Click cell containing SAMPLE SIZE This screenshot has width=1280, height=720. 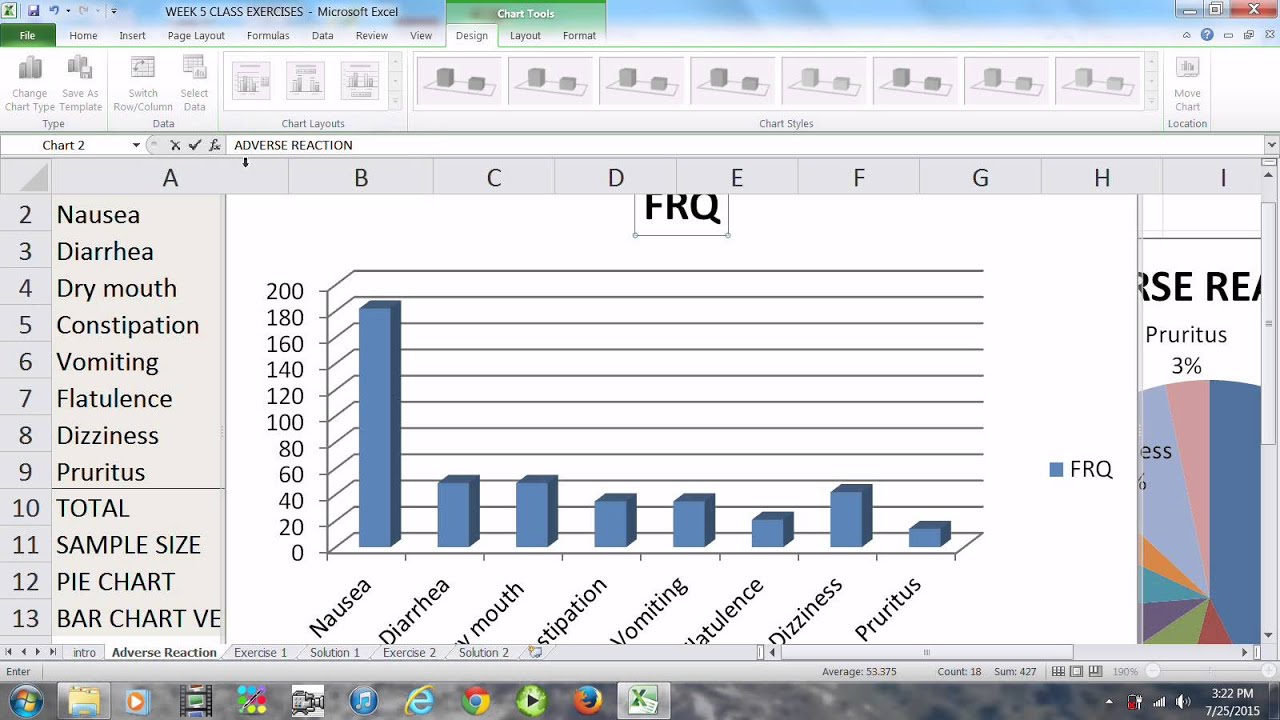click(138, 545)
